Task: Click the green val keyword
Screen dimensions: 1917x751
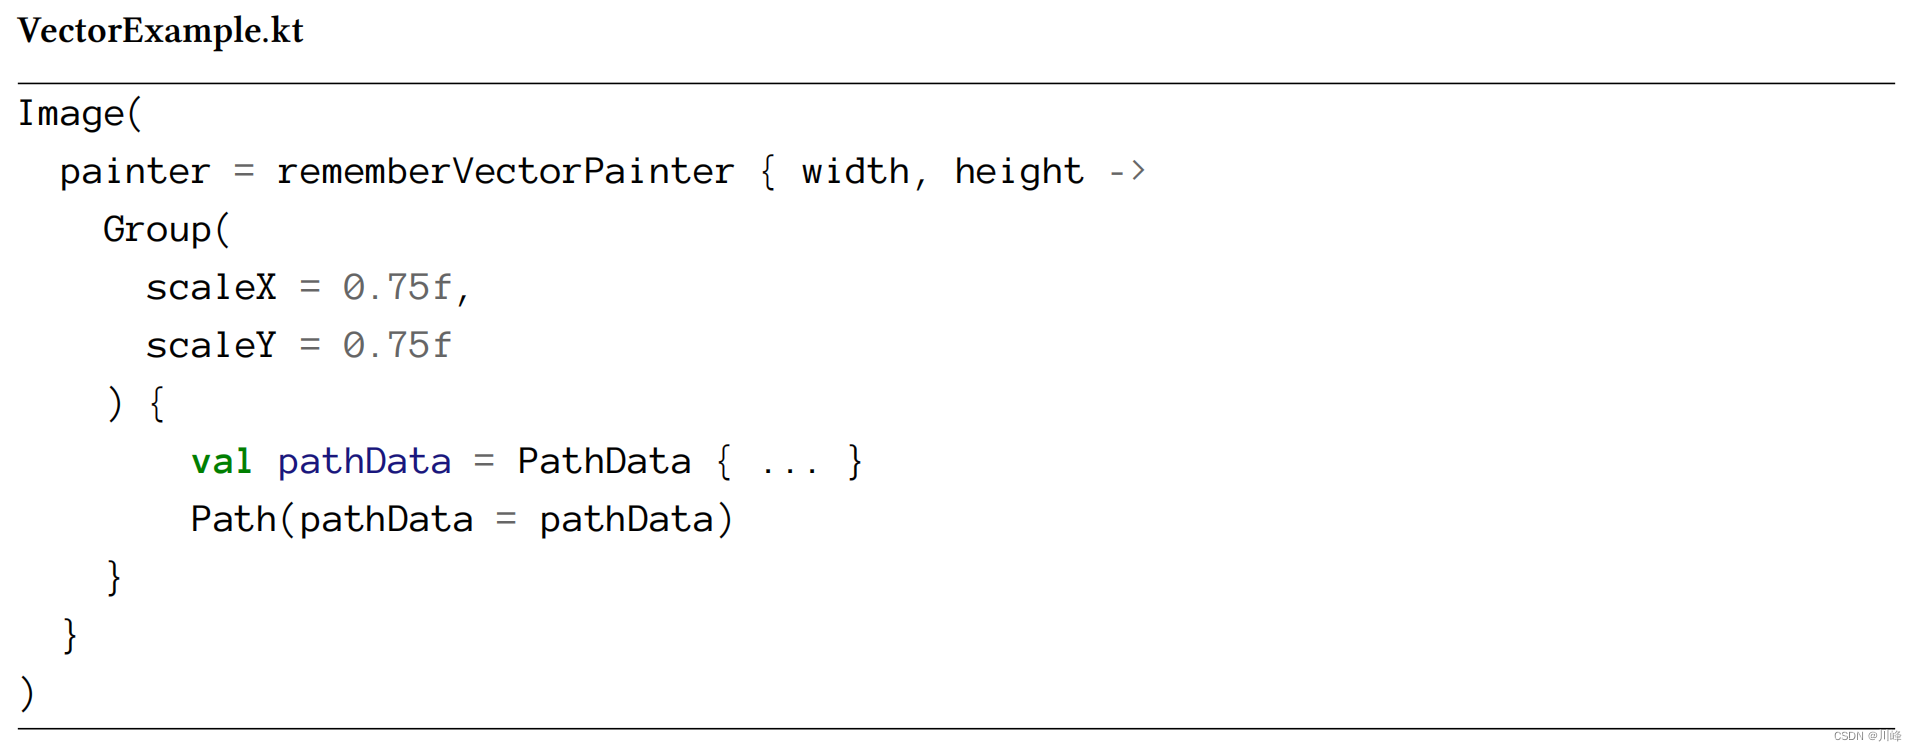Action: (x=221, y=462)
